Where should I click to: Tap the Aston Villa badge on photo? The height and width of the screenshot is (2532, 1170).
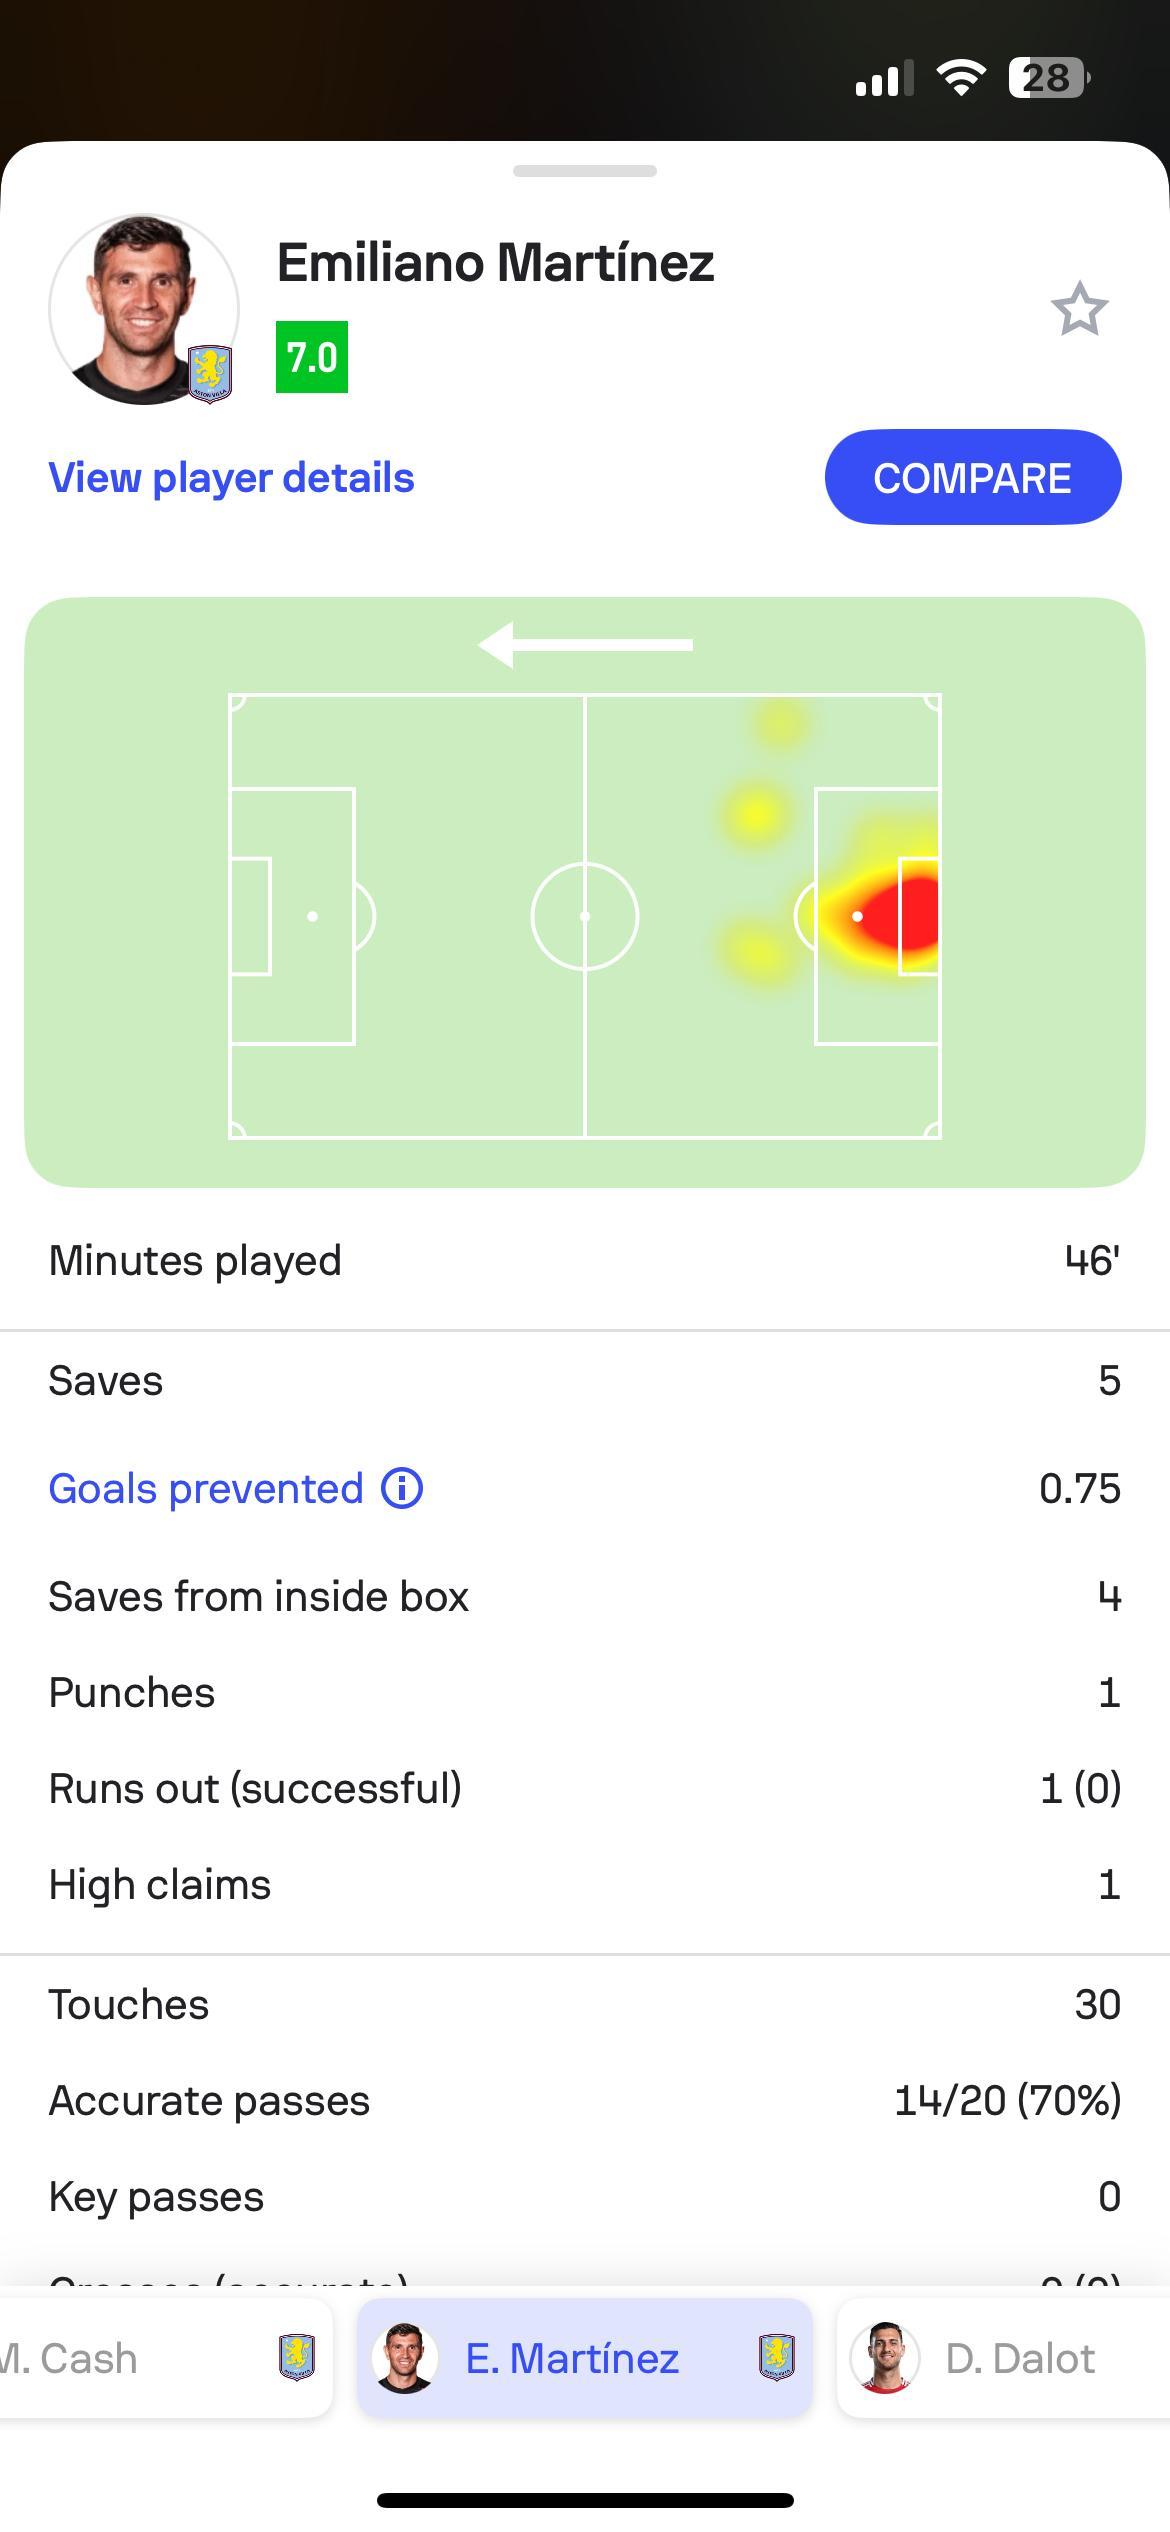point(211,373)
